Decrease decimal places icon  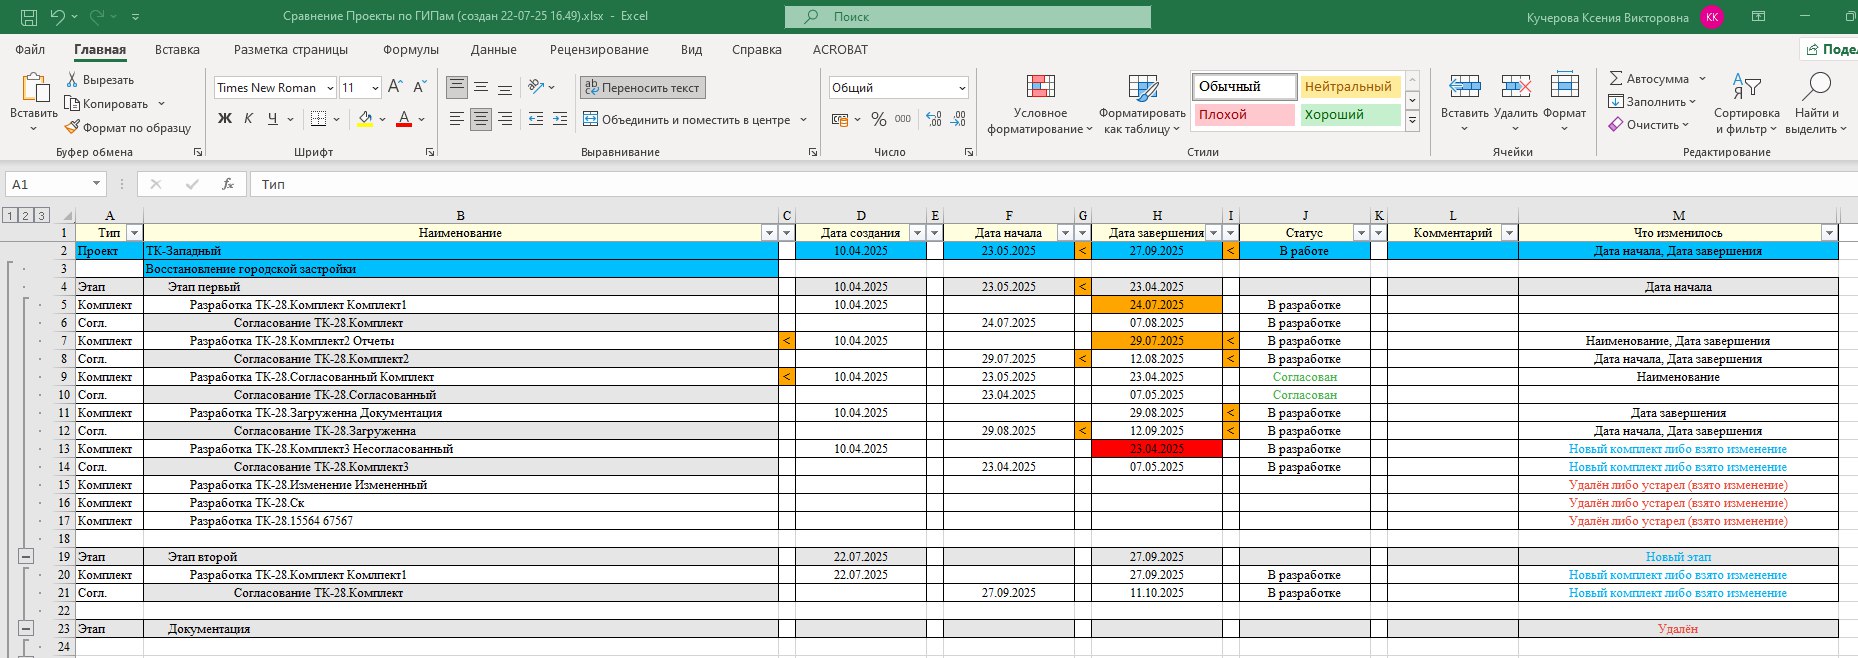coord(958,119)
